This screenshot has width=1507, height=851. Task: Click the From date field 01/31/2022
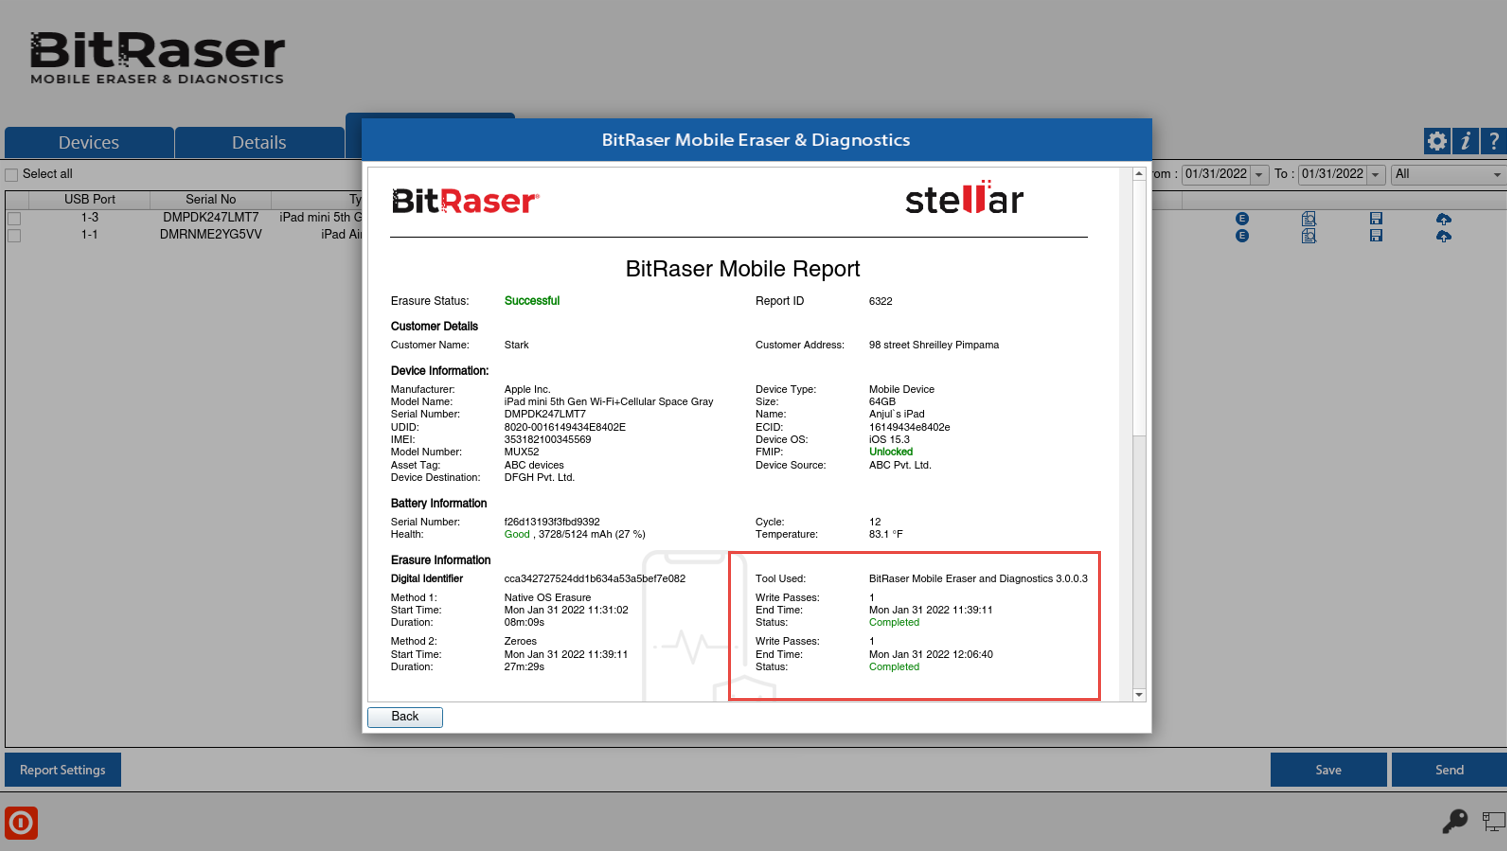(x=1217, y=174)
